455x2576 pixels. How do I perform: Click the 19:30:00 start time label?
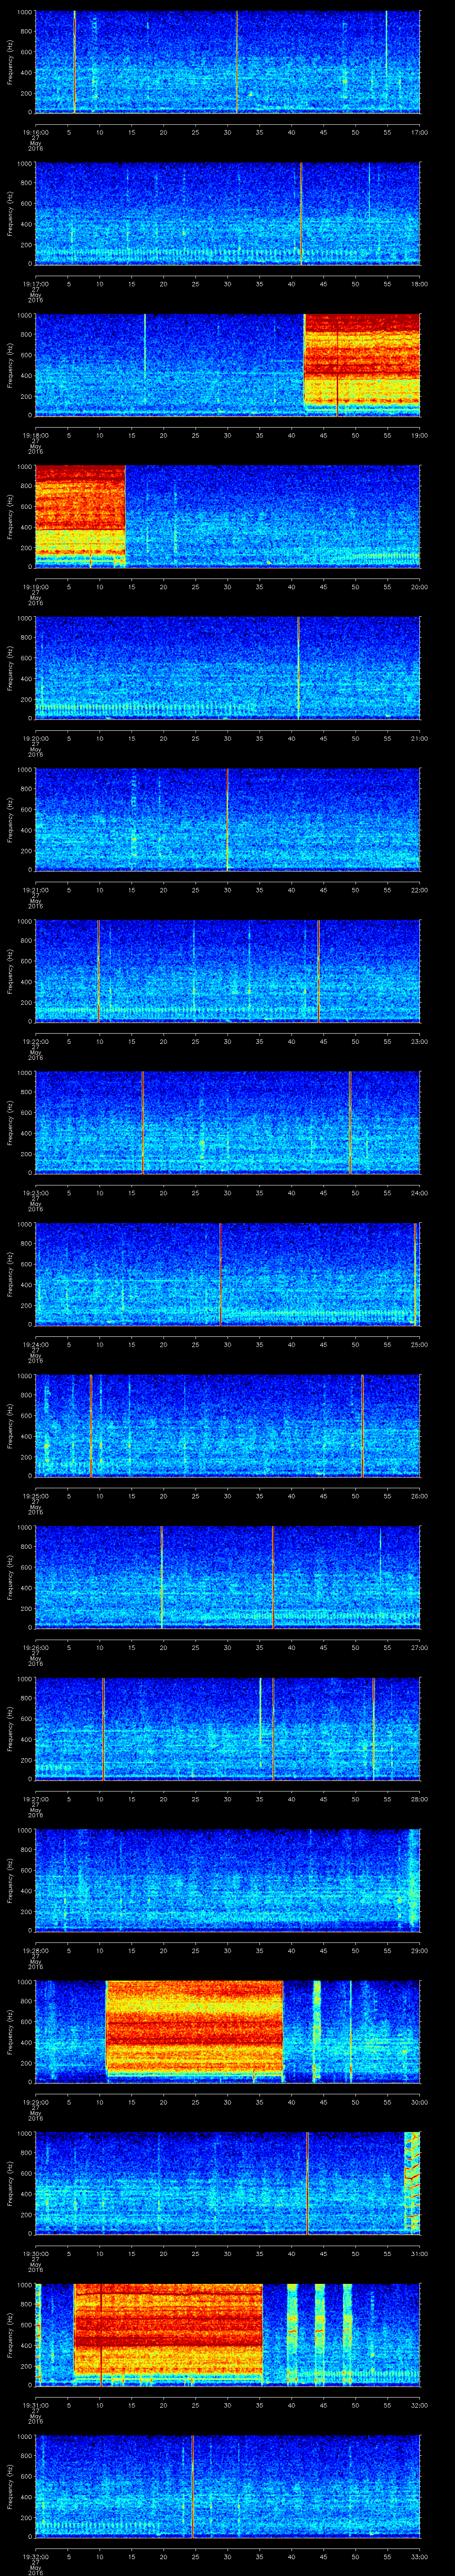click(x=35, y=2254)
